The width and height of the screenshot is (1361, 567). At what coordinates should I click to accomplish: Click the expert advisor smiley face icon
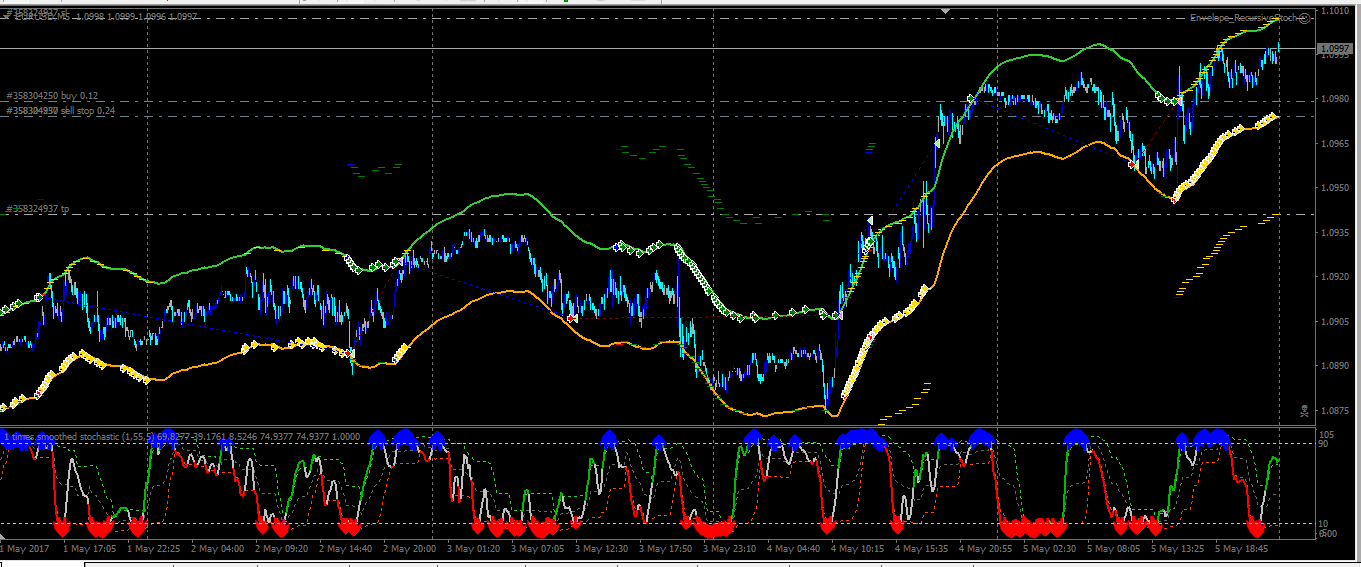tap(1304, 18)
